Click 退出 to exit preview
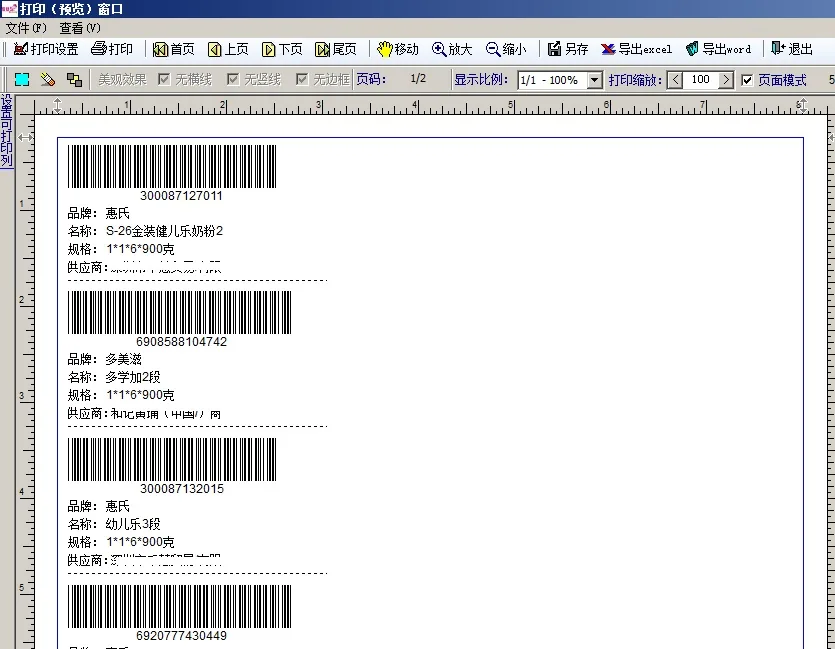The image size is (835, 649). (x=792, y=49)
